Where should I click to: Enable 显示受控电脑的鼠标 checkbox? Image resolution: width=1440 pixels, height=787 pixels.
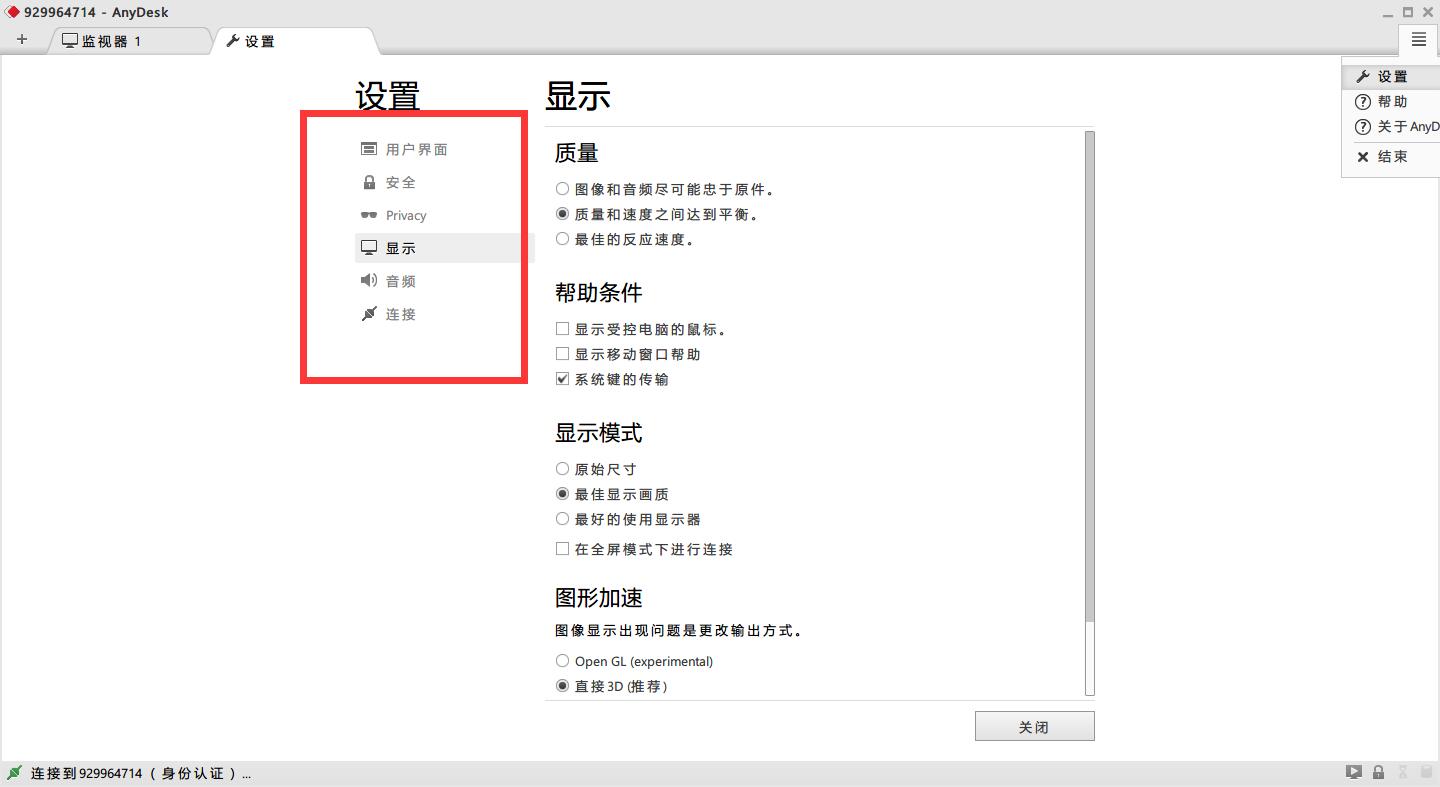coord(562,329)
